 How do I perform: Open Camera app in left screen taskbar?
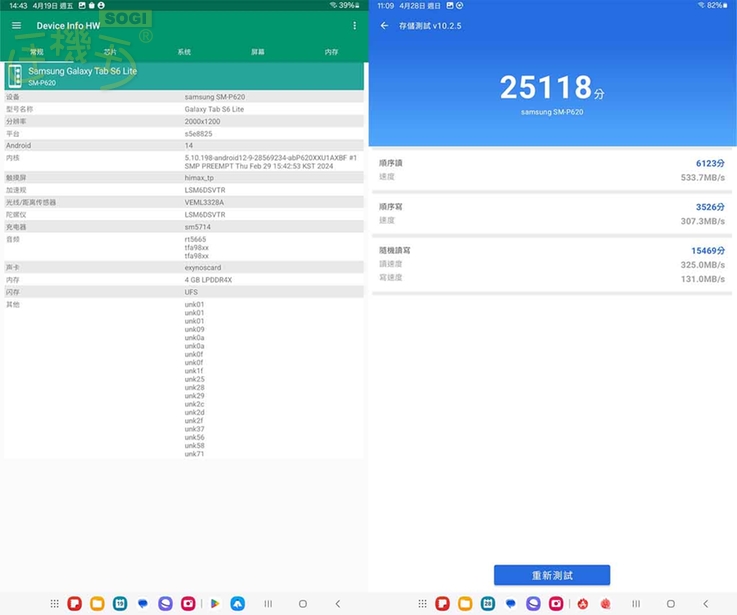tap(188, 603)
